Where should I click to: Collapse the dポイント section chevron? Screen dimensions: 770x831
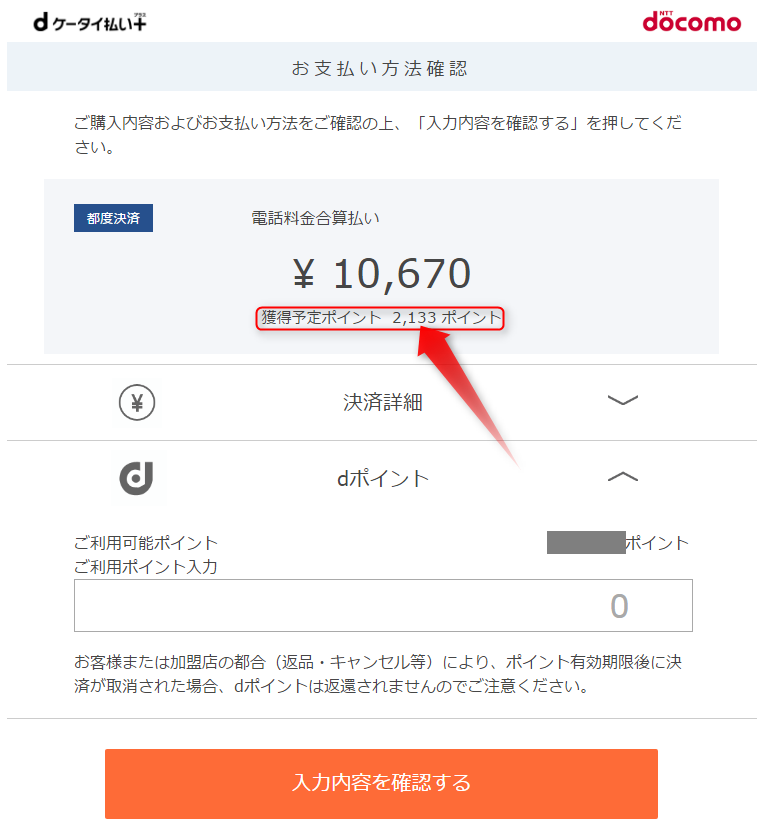[623, 477]
